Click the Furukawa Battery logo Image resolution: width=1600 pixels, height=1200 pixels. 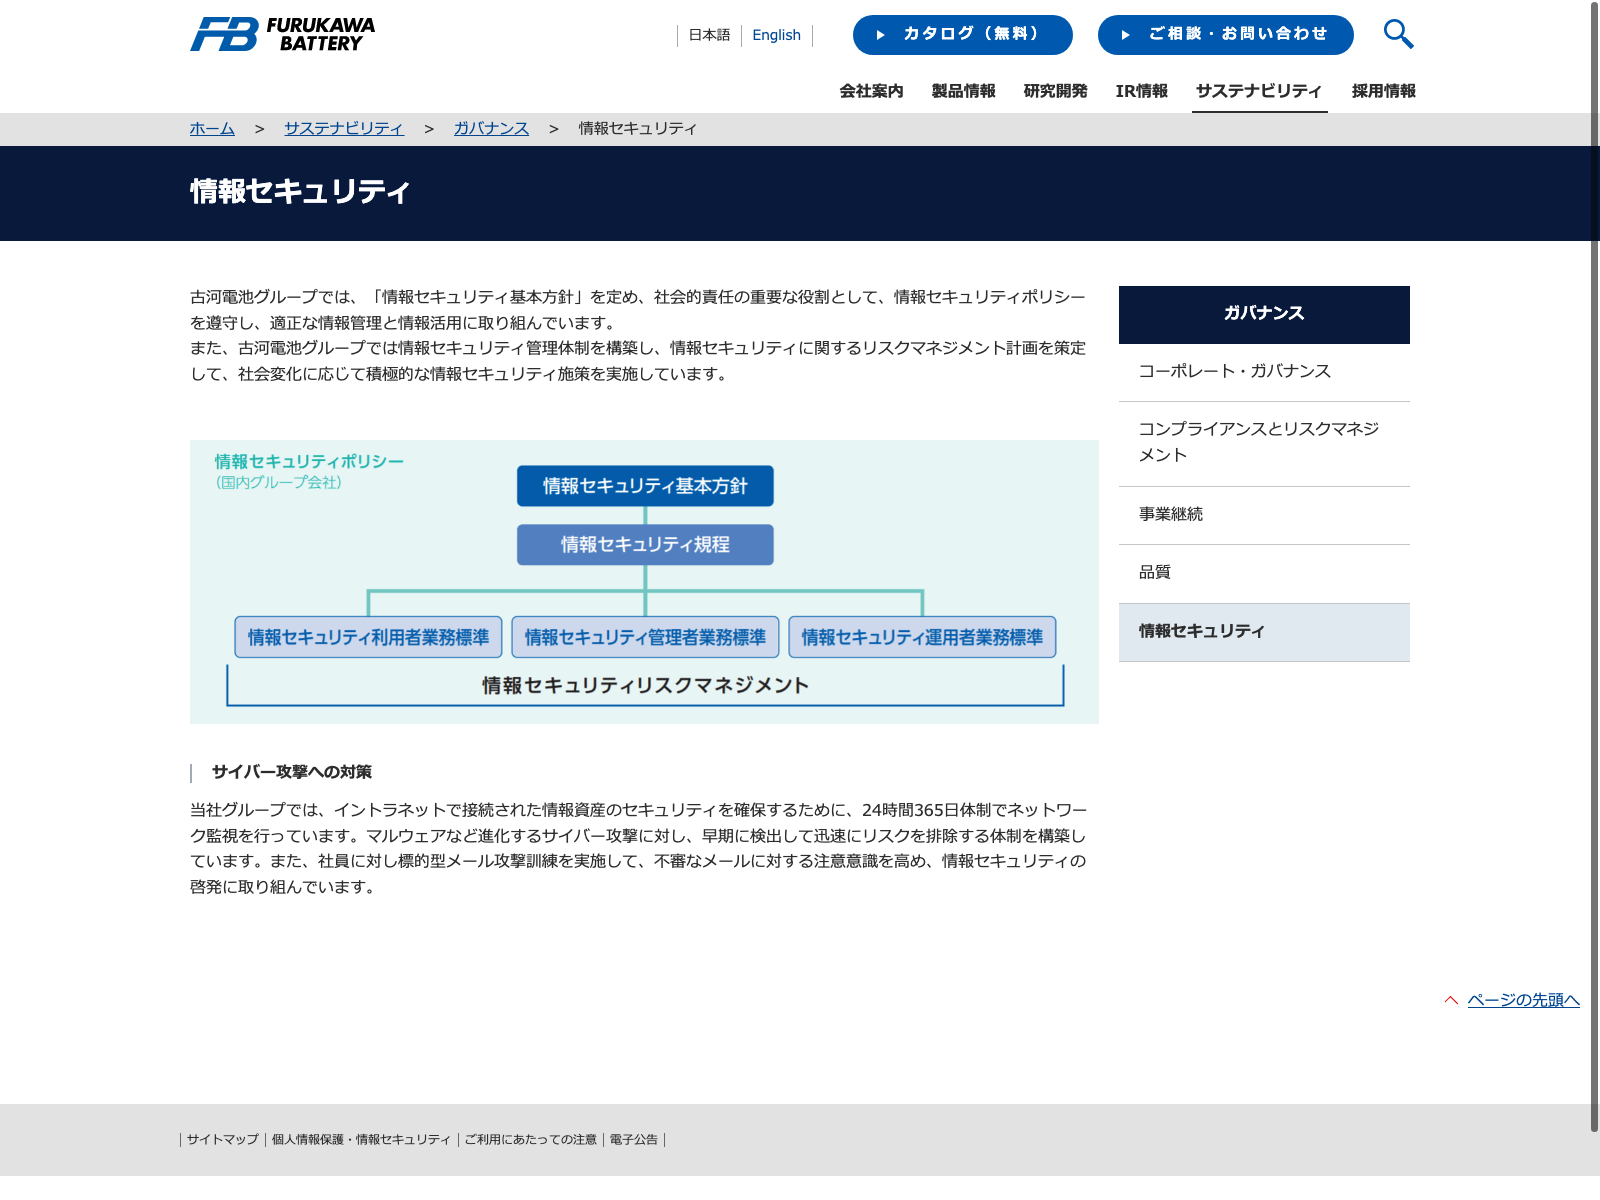tap(283, 35)
